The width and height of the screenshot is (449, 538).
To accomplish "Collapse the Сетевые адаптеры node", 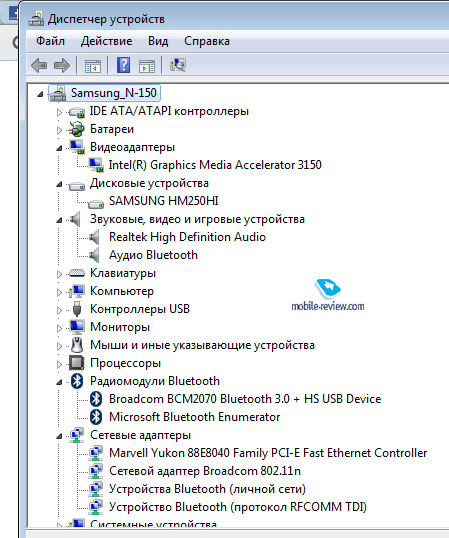I will 59,436.
